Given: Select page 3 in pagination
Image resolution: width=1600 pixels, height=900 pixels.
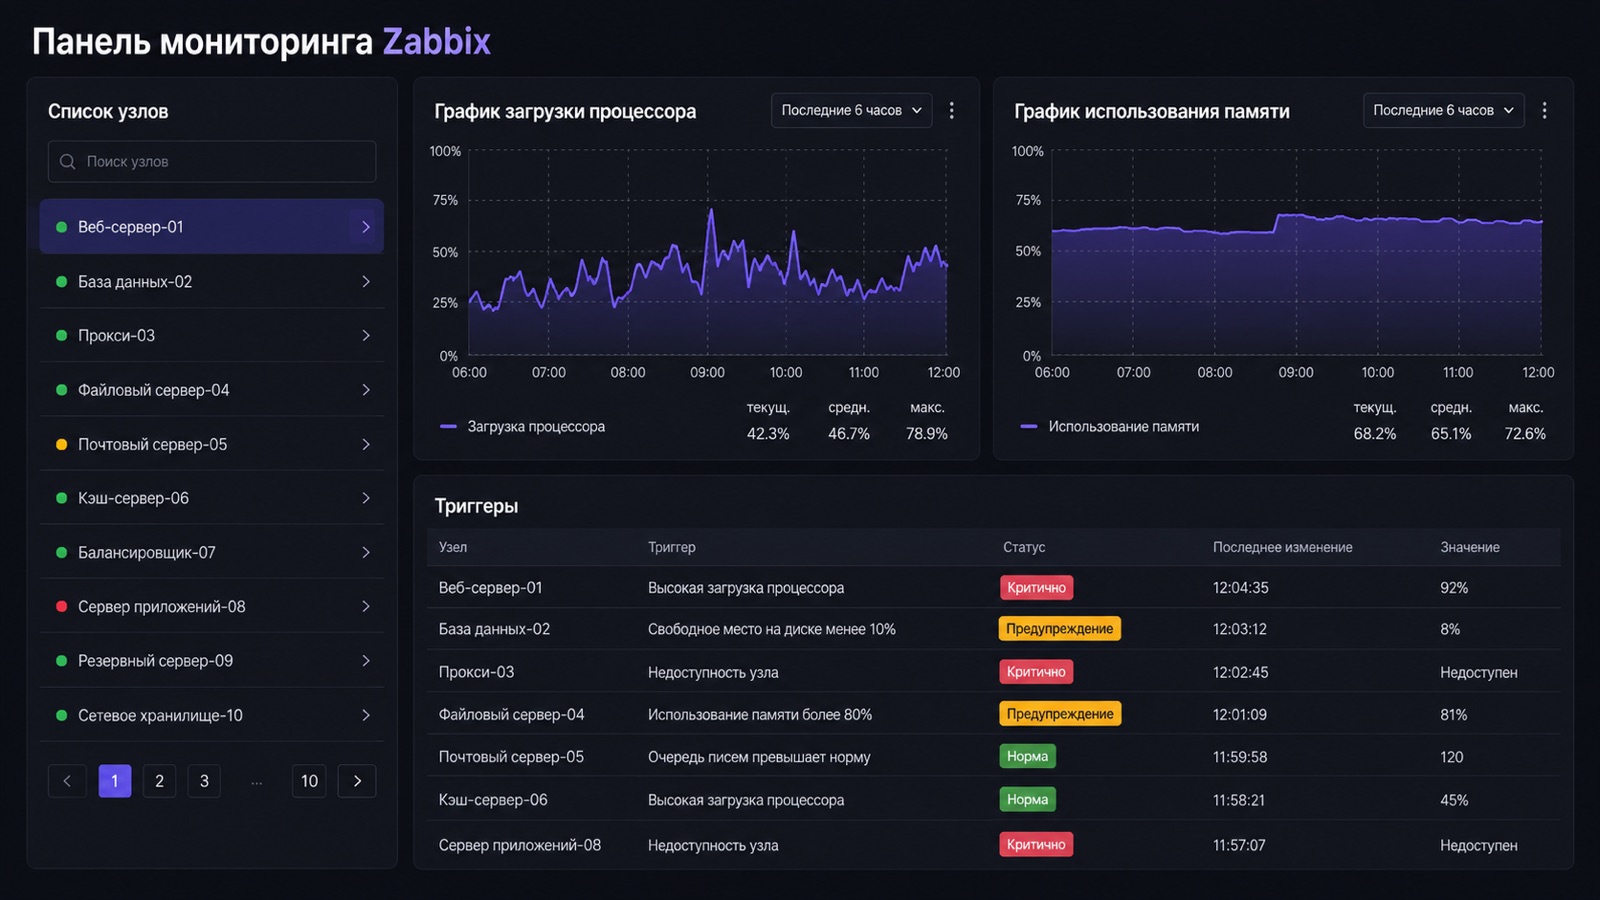Looking at the screenshot, I should 204,781.
